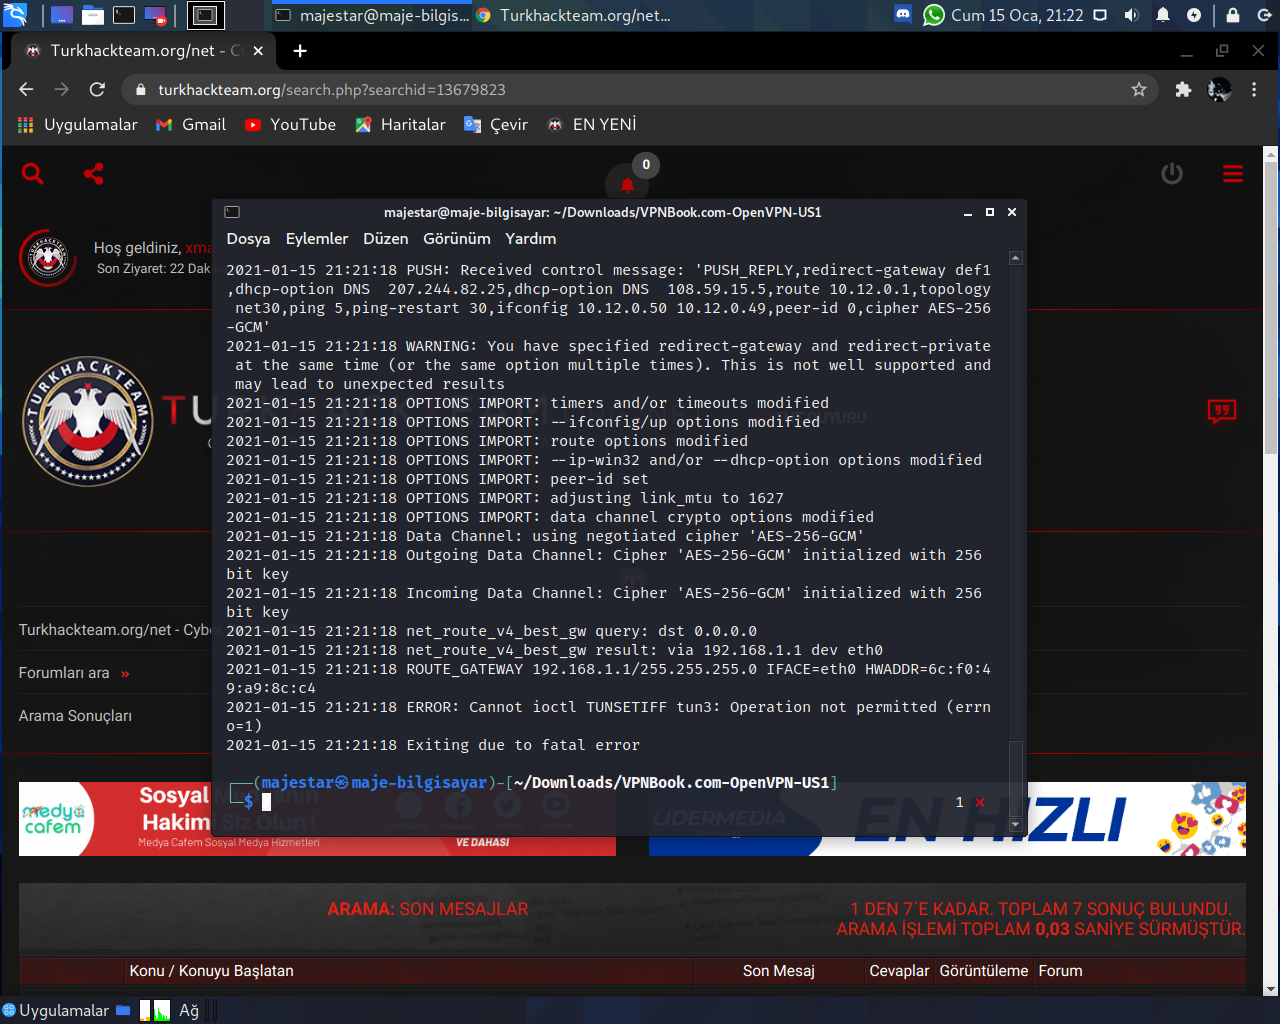Open the Çevir bookmark
Viewport: 1280px width, 1024px height.
click(496, 124)
